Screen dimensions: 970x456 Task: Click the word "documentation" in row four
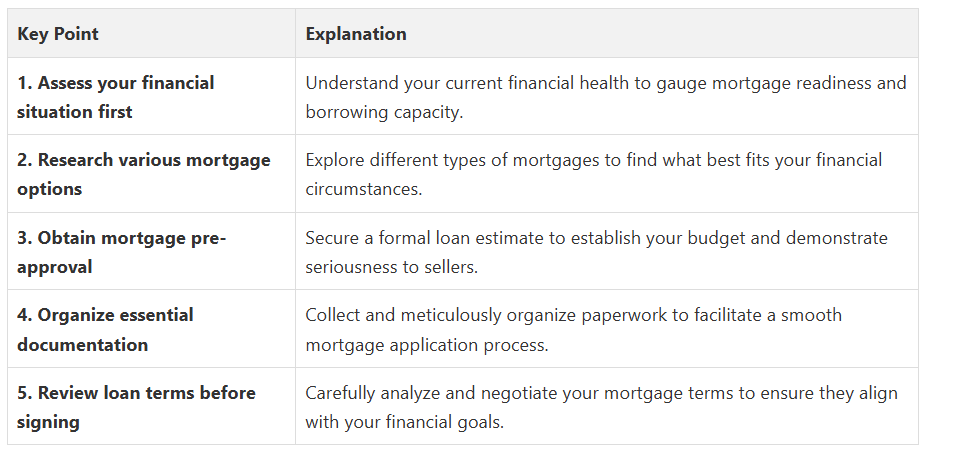(83, 344)
